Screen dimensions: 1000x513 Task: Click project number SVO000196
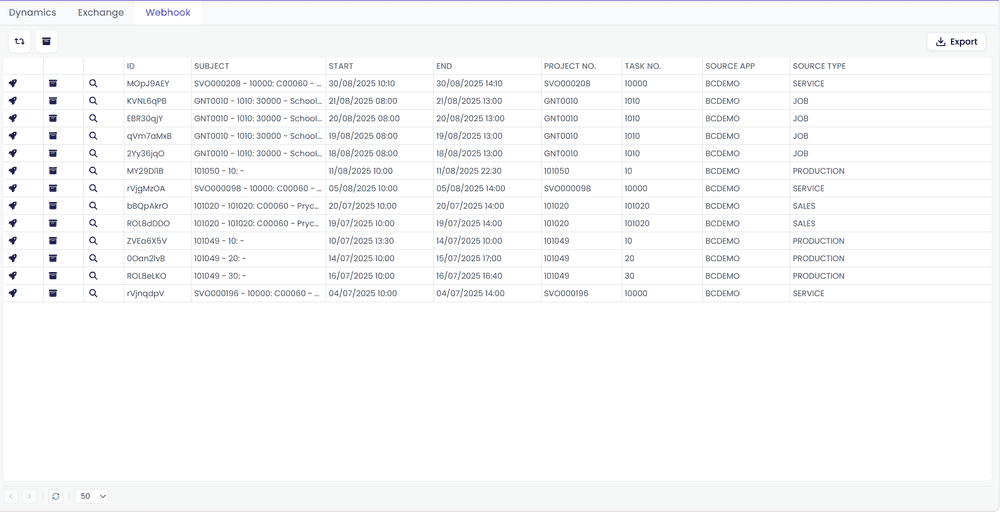(x=567, y=294)
